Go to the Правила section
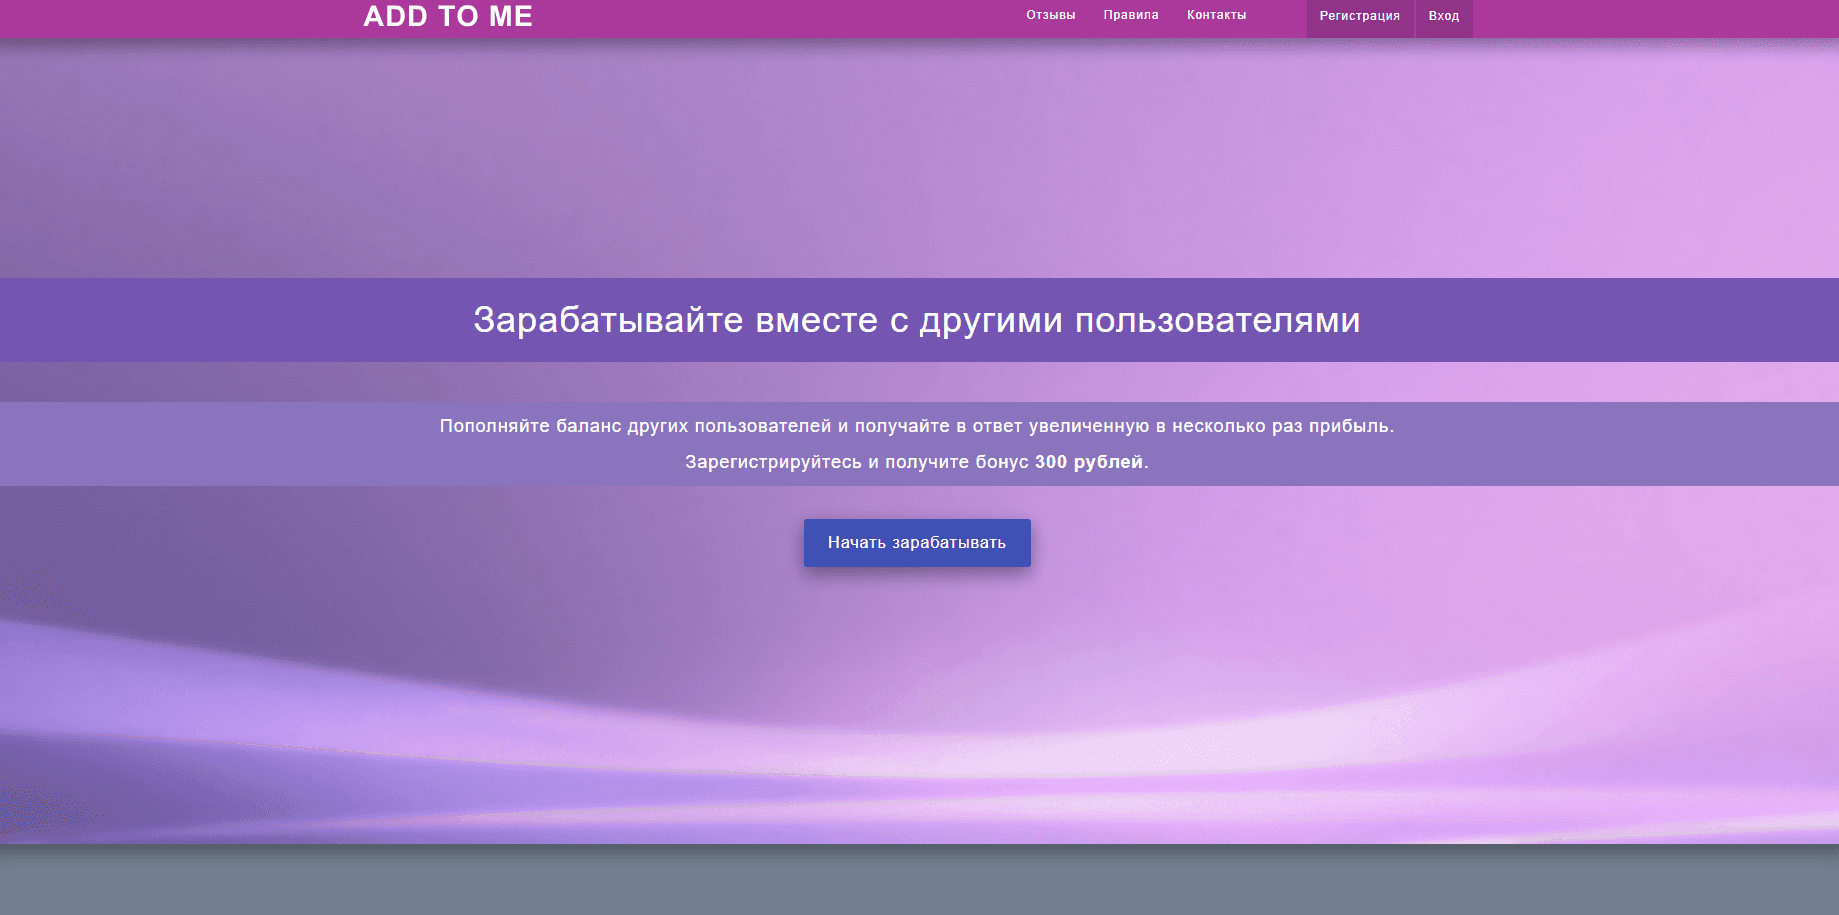Viewport: 1839px width, 915px height. coord(1130,15)
